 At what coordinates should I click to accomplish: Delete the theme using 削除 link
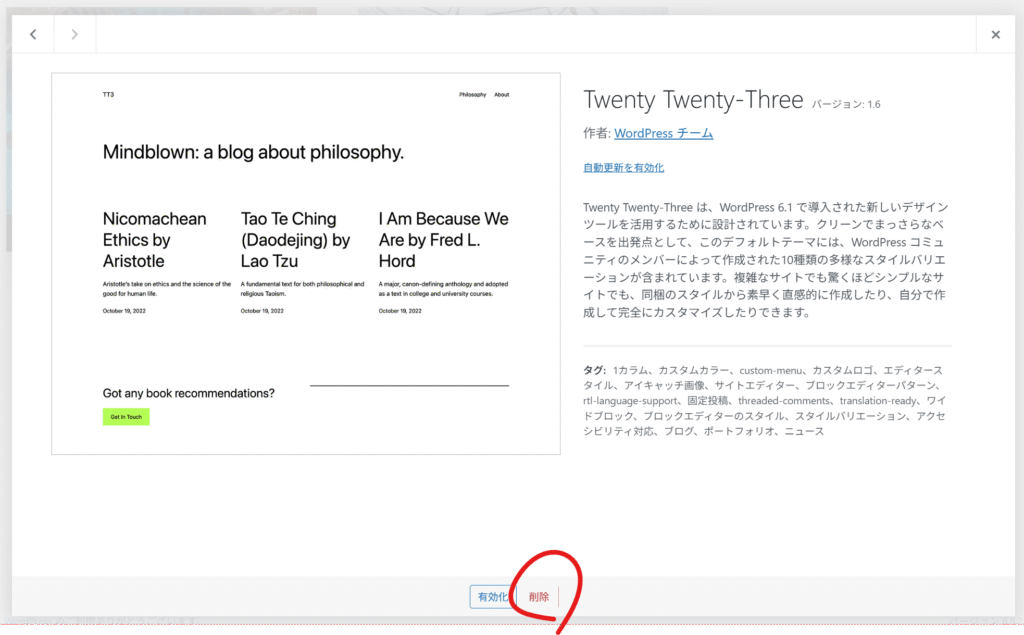point(539,597)
